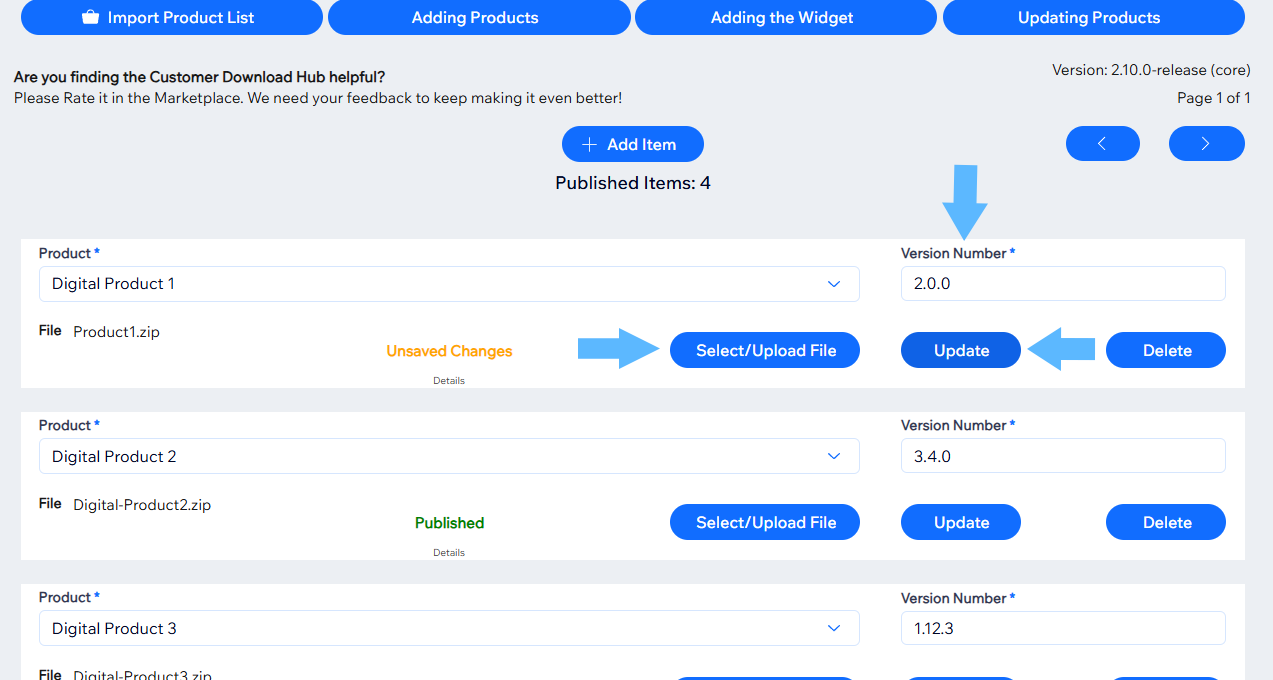1273x680 pixels.
Task: Click the Add Item plus button
Action: point(632,144)
